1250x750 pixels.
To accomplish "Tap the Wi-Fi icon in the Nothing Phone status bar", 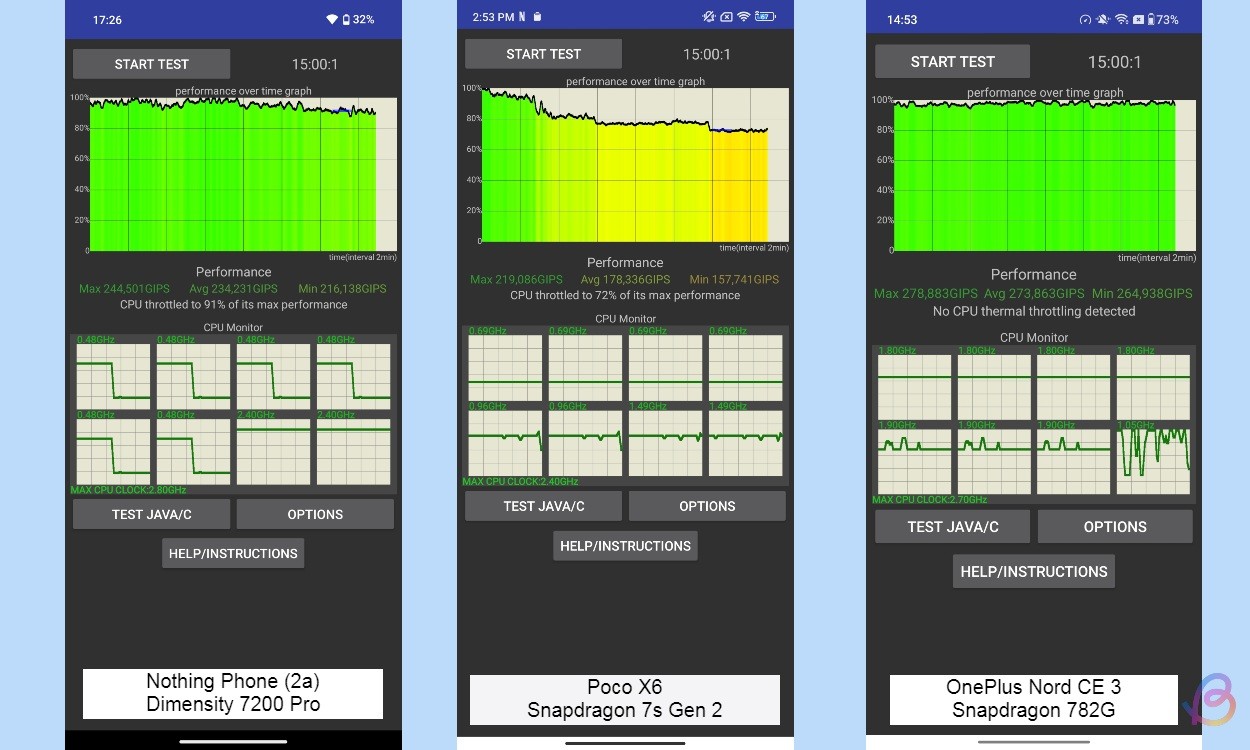I will 332,20.
